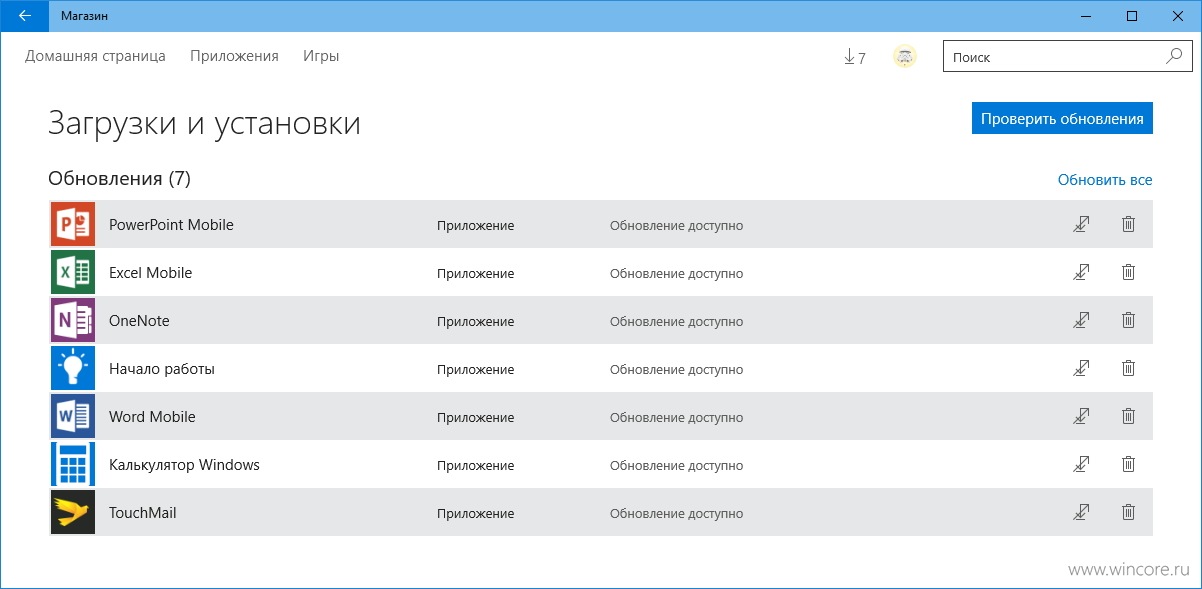The width and height of the screenshot is (1202, 589).
Task: Select the Excel Mobile name
Action: (x=150, y=273)
